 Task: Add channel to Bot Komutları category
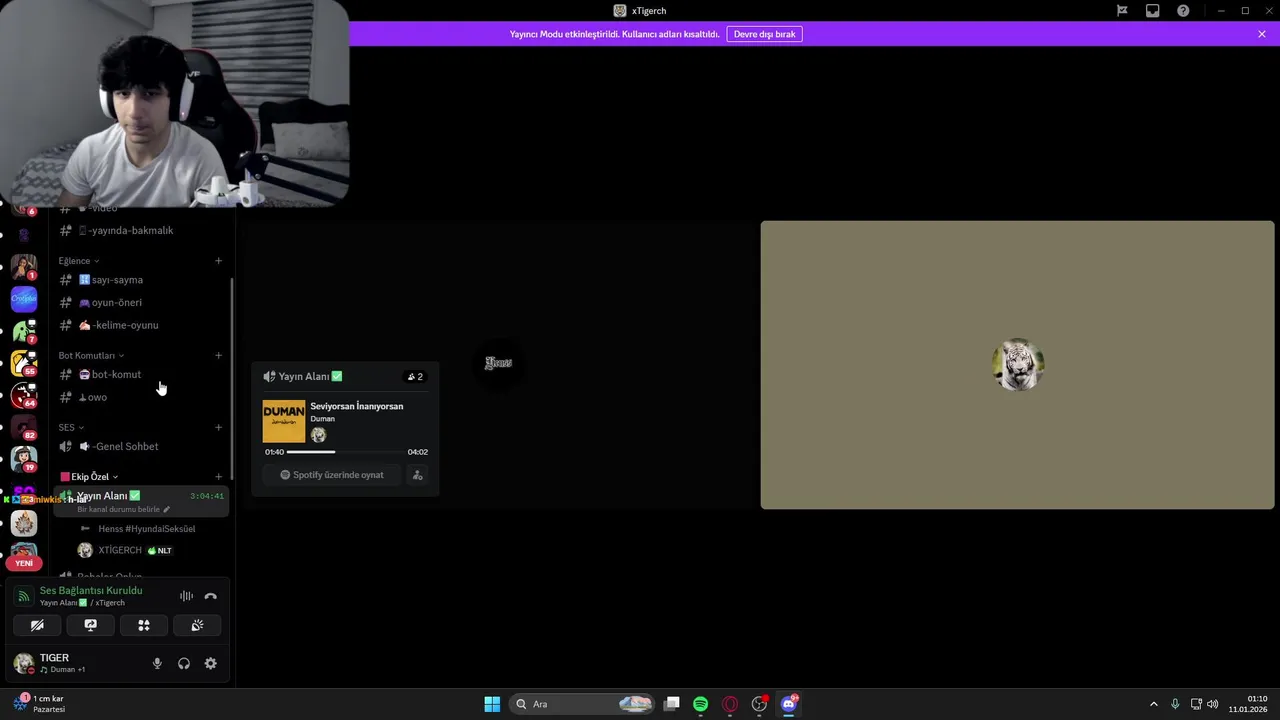click(x=218, y=355)
